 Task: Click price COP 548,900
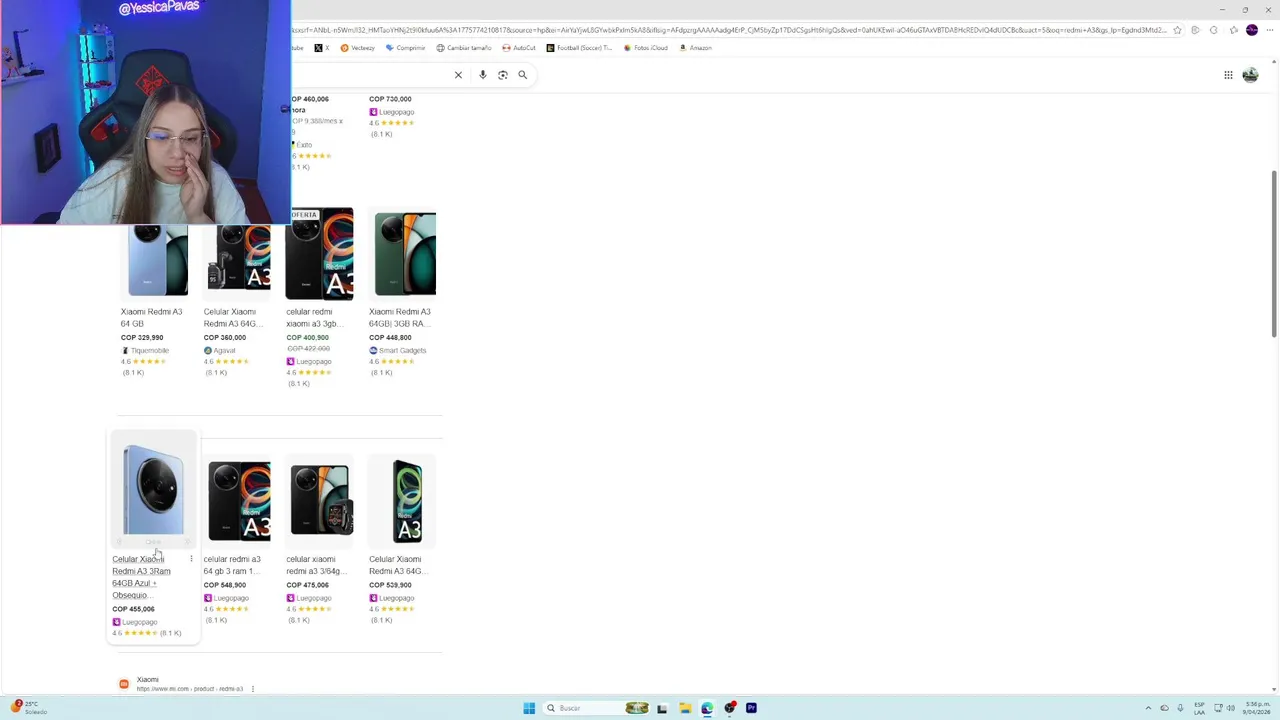tap(224, 585)
